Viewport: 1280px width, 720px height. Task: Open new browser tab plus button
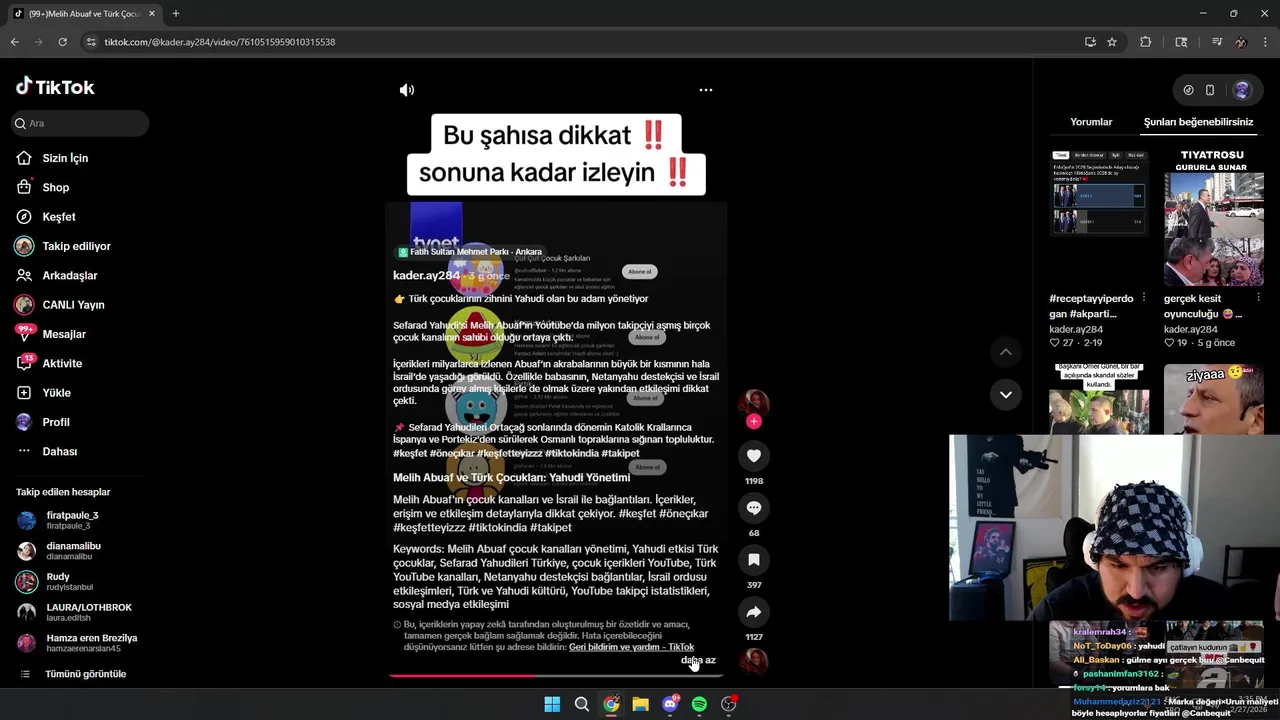click(175, 13)
